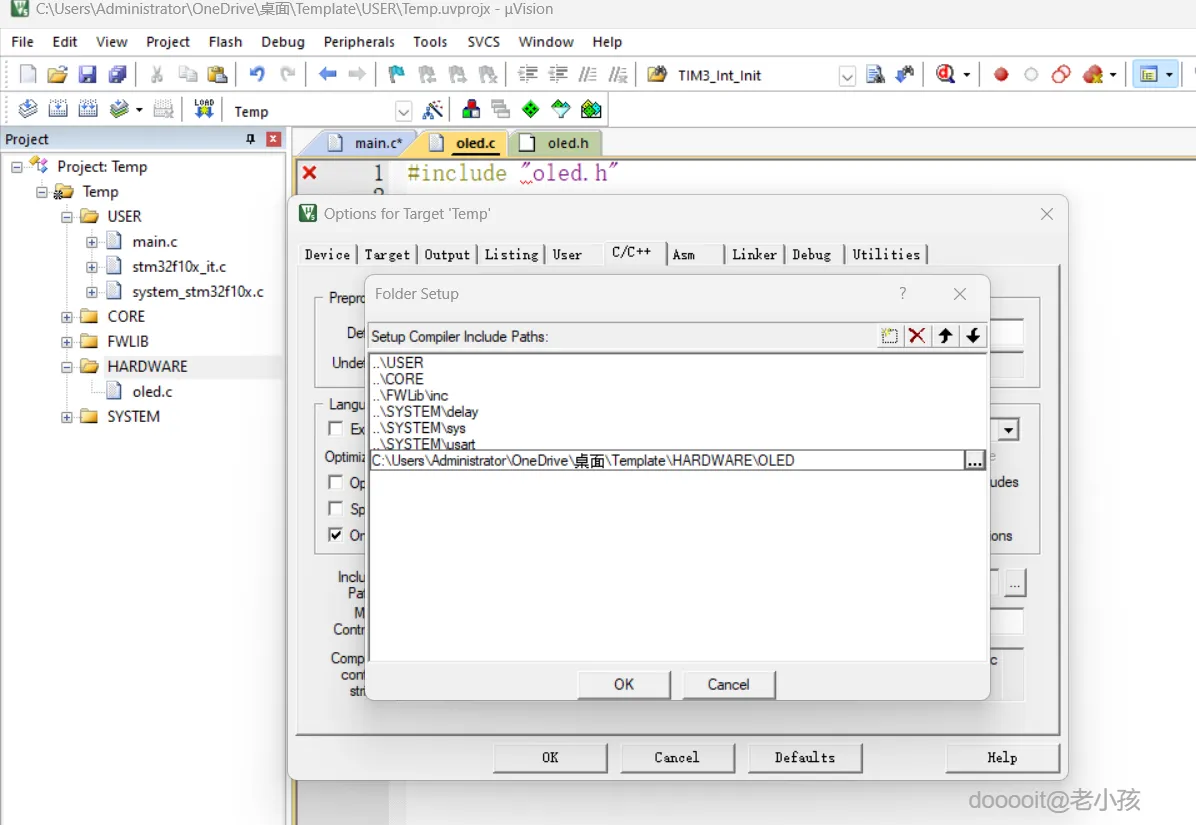Click the New include path icon
The width and height of the screenshot is (1196, 825).
click(889, 336)
